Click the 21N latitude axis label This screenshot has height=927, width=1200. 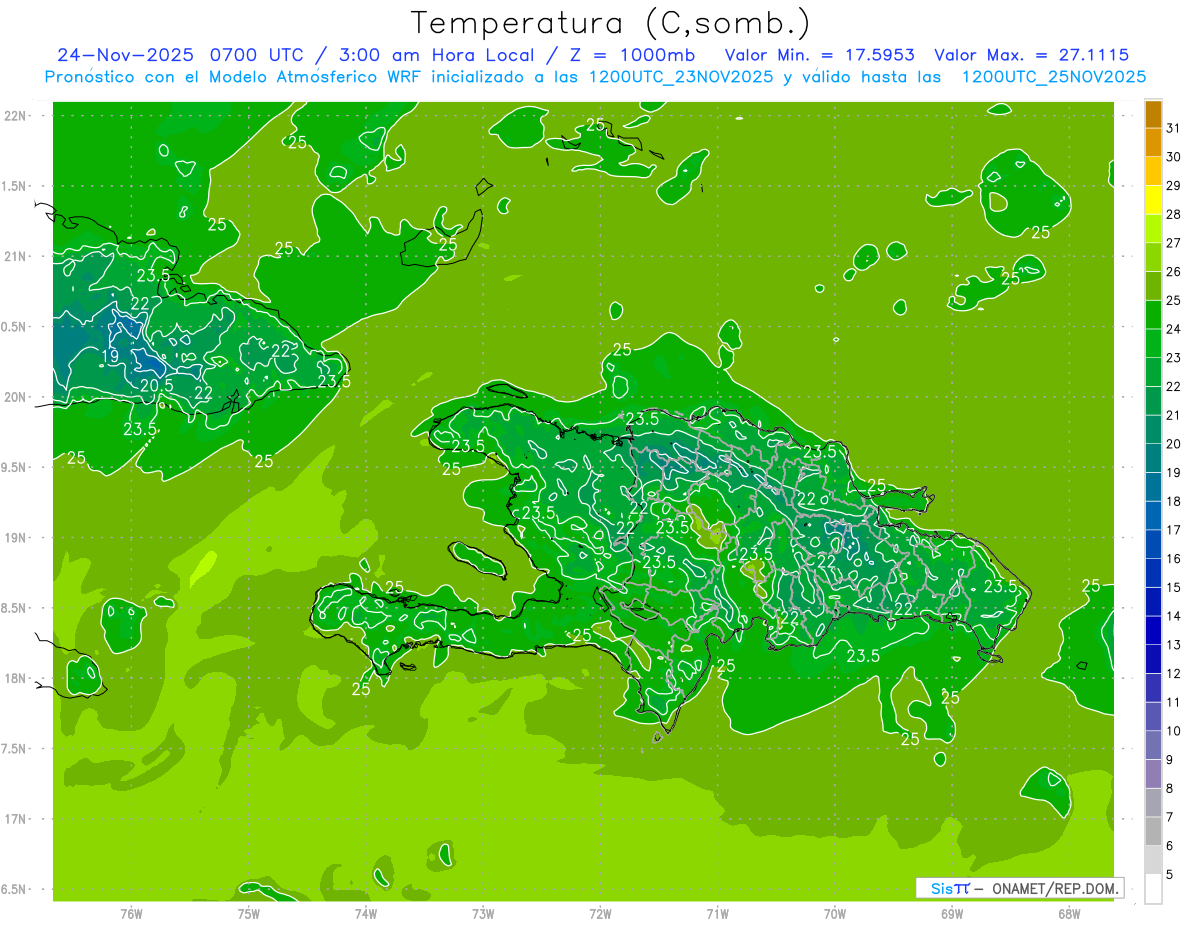tap(15, 256)
